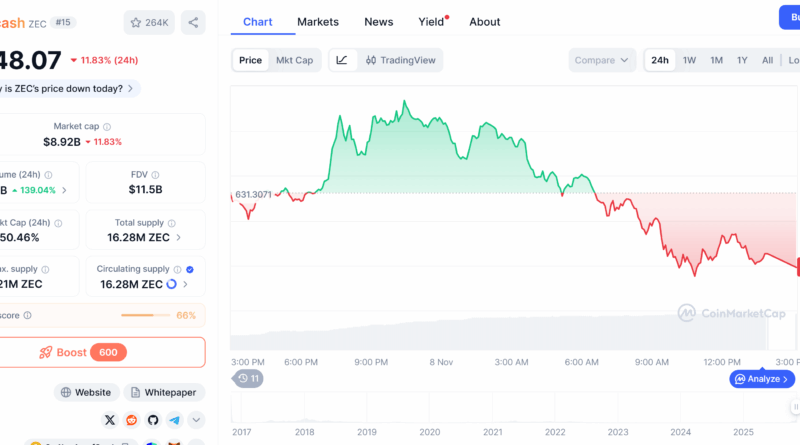Expand more social links chevron
This screenshot has height=445, width=800.
(x=196, y=421)
